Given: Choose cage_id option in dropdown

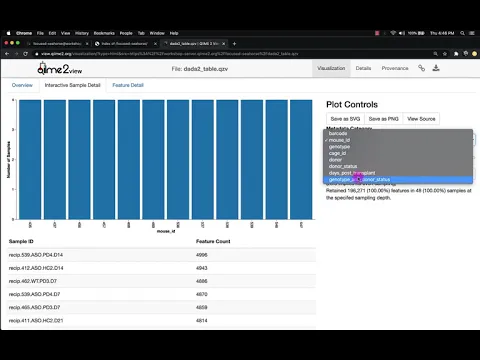Looking at the screenshot, I should [398, 153].
